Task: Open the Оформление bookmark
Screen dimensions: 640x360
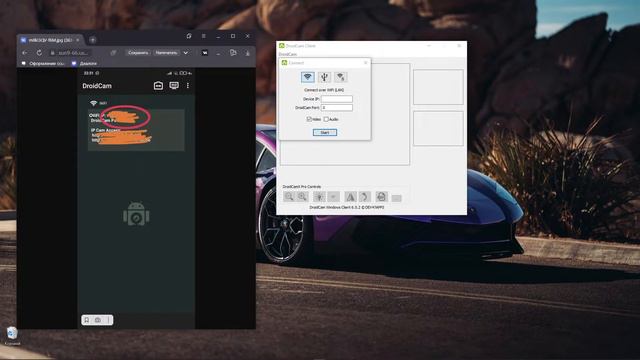Action: coord(43,64)
